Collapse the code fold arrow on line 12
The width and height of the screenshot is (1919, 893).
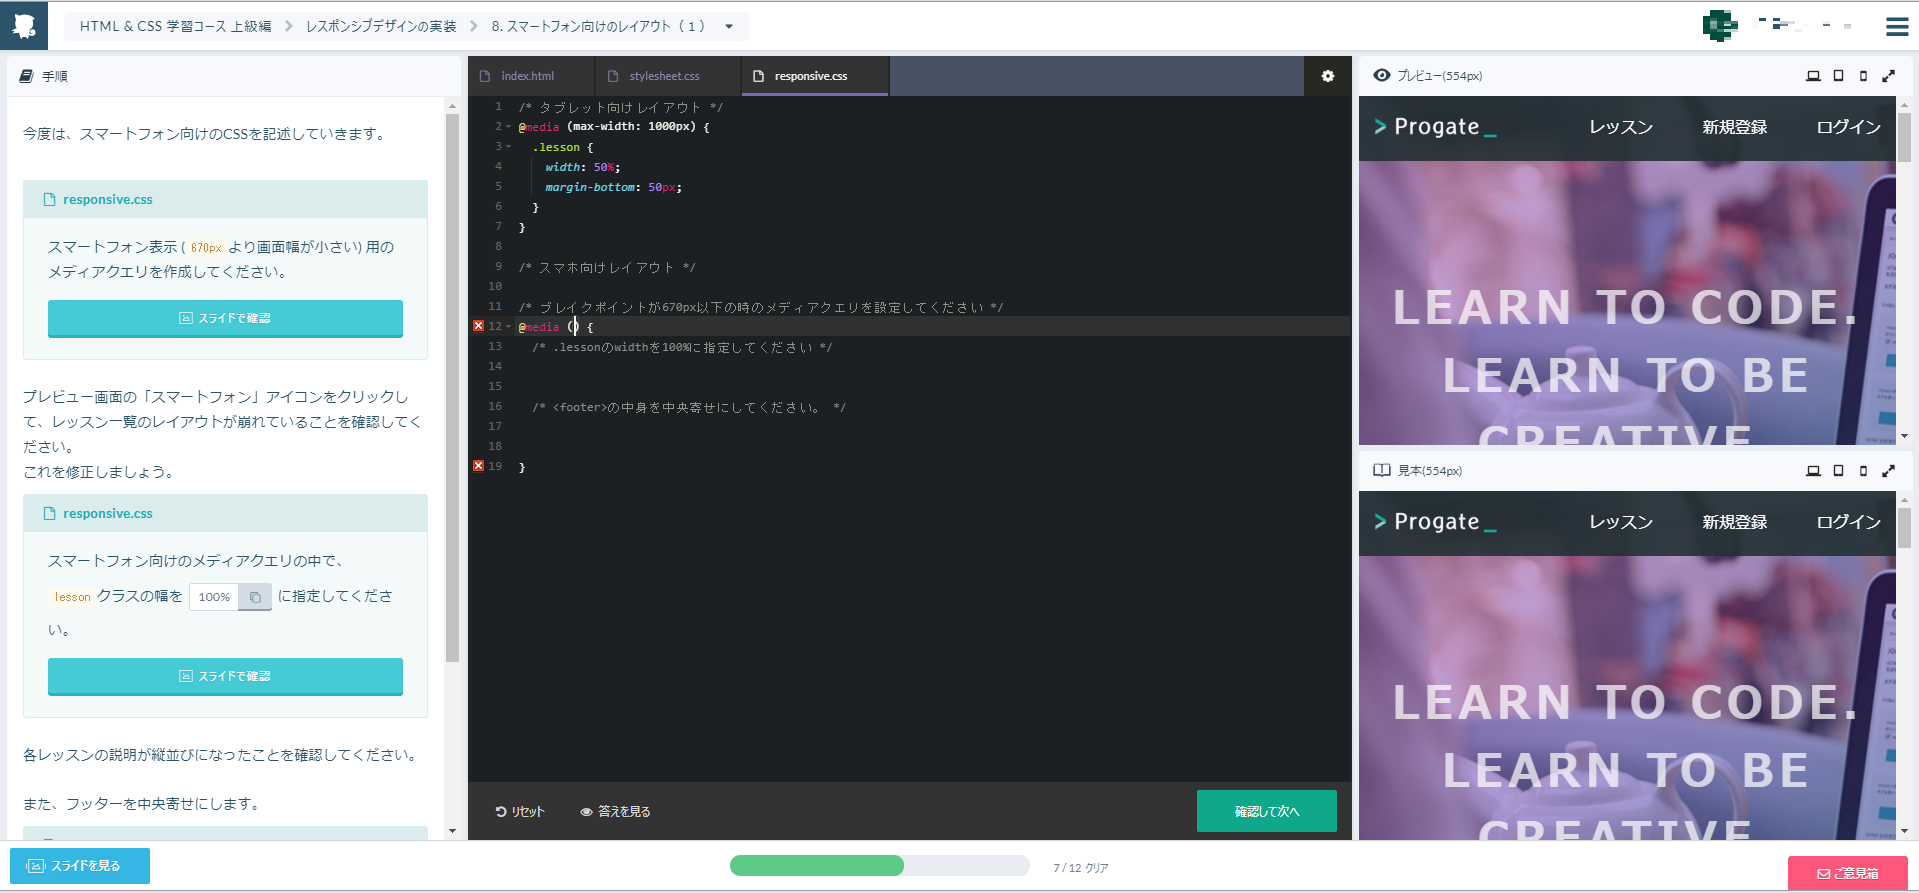[x=508, y=327]
